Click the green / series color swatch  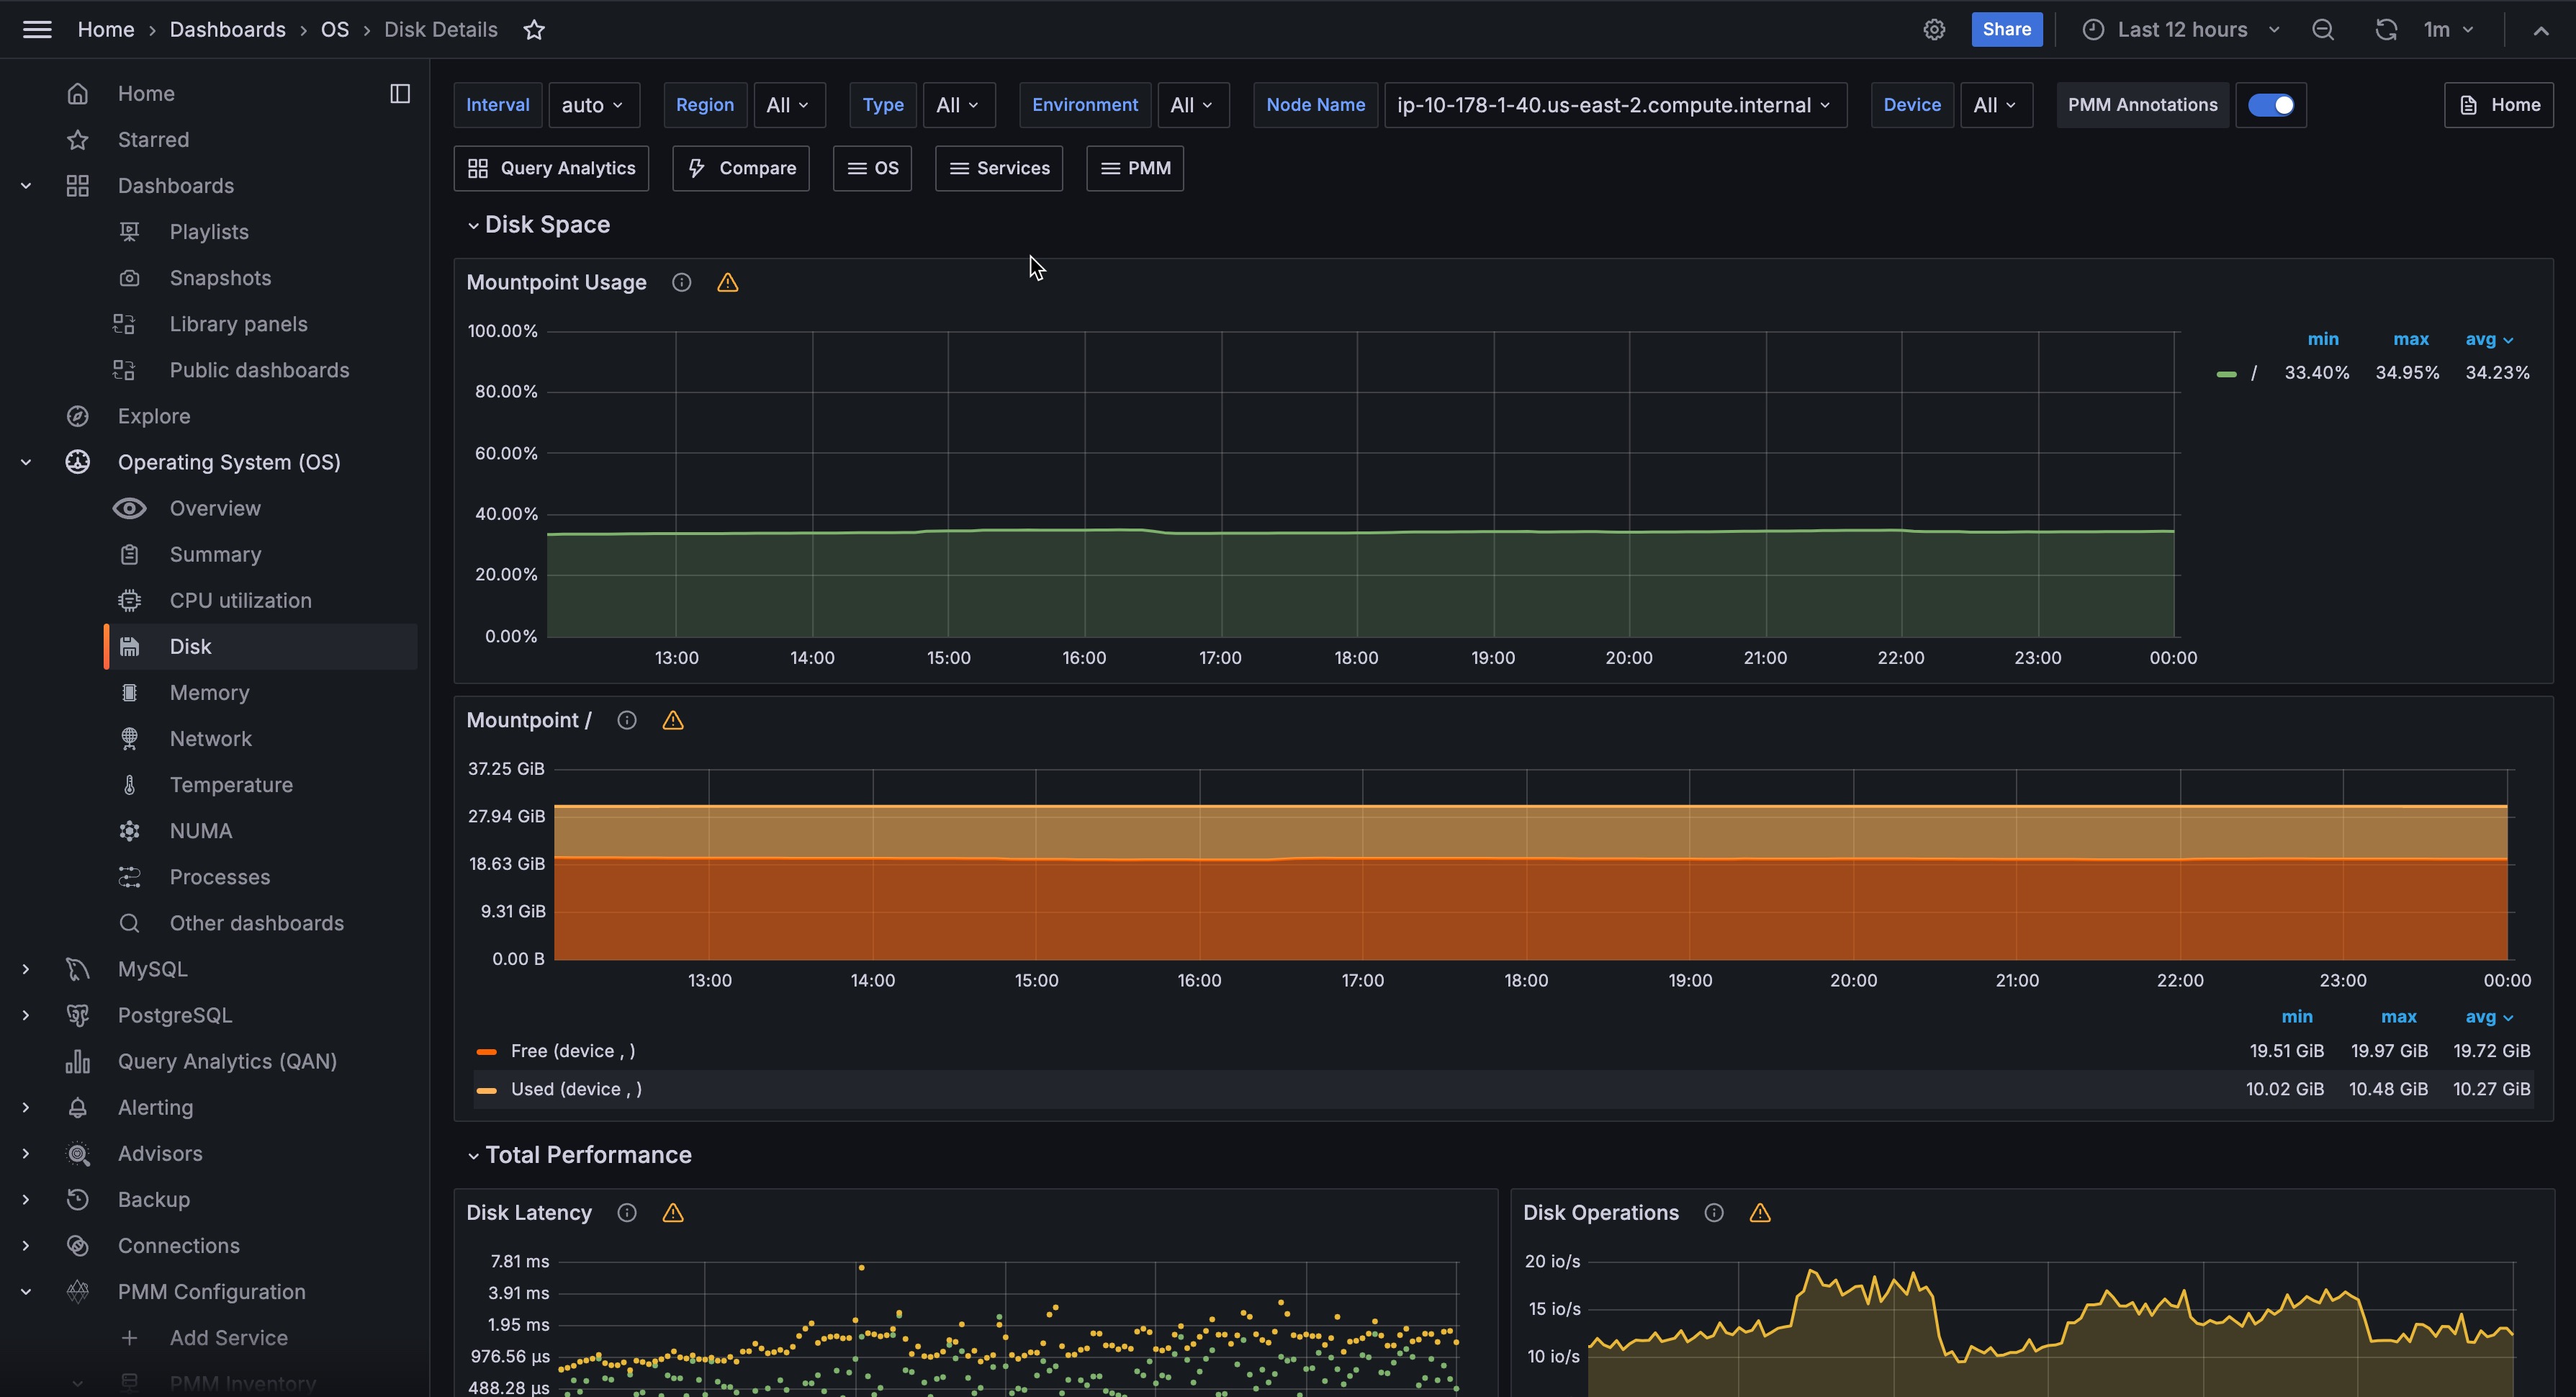click(2226, 374)
